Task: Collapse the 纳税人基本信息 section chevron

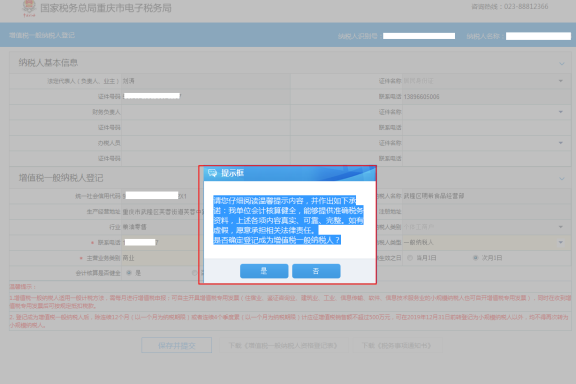Action: 562,64
